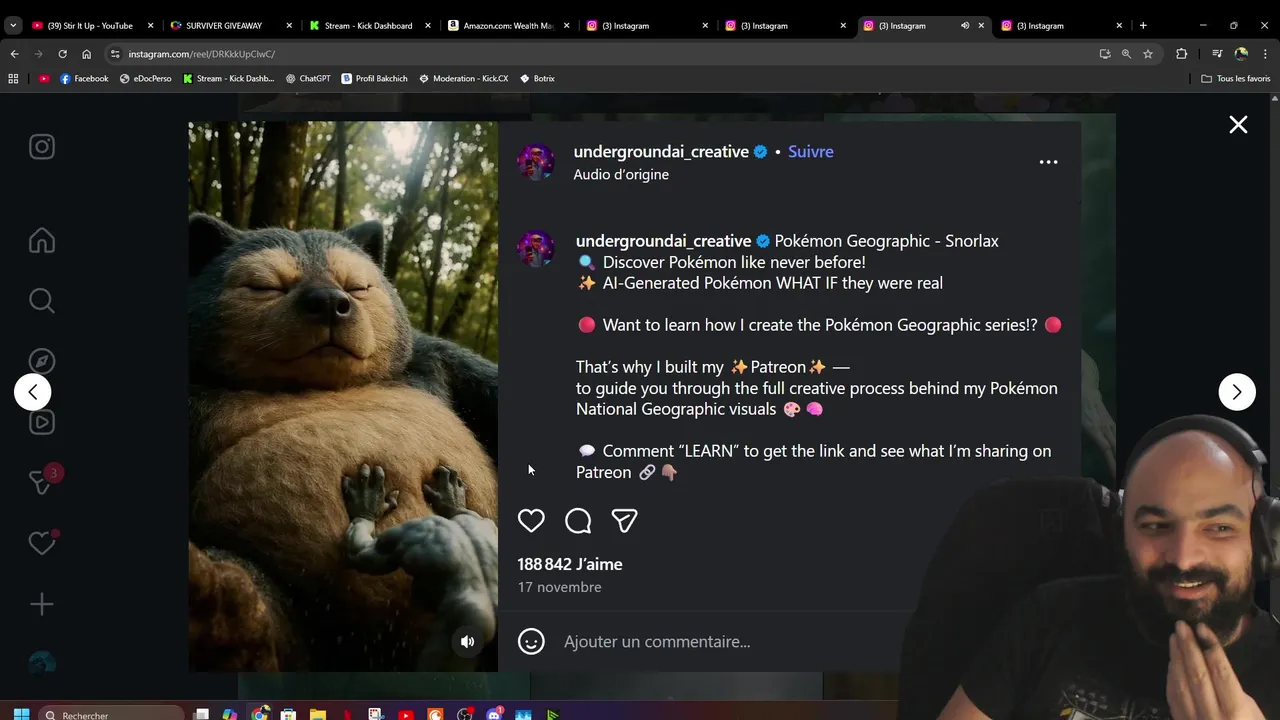The image size is (1280, 720).
Task: Go back in browser history
Action: pyautogui.click(x=14, y=54)
